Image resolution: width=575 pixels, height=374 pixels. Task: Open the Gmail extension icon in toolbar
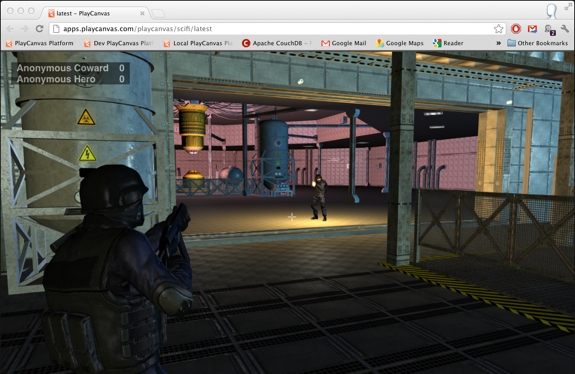coord(532,29)
